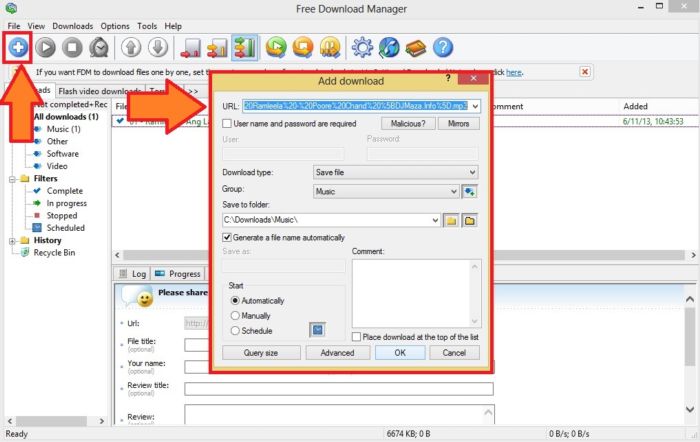Click the schedule settings icon beside Schedule option
This screenshot has width=700, height=442.
click(317, 330)
